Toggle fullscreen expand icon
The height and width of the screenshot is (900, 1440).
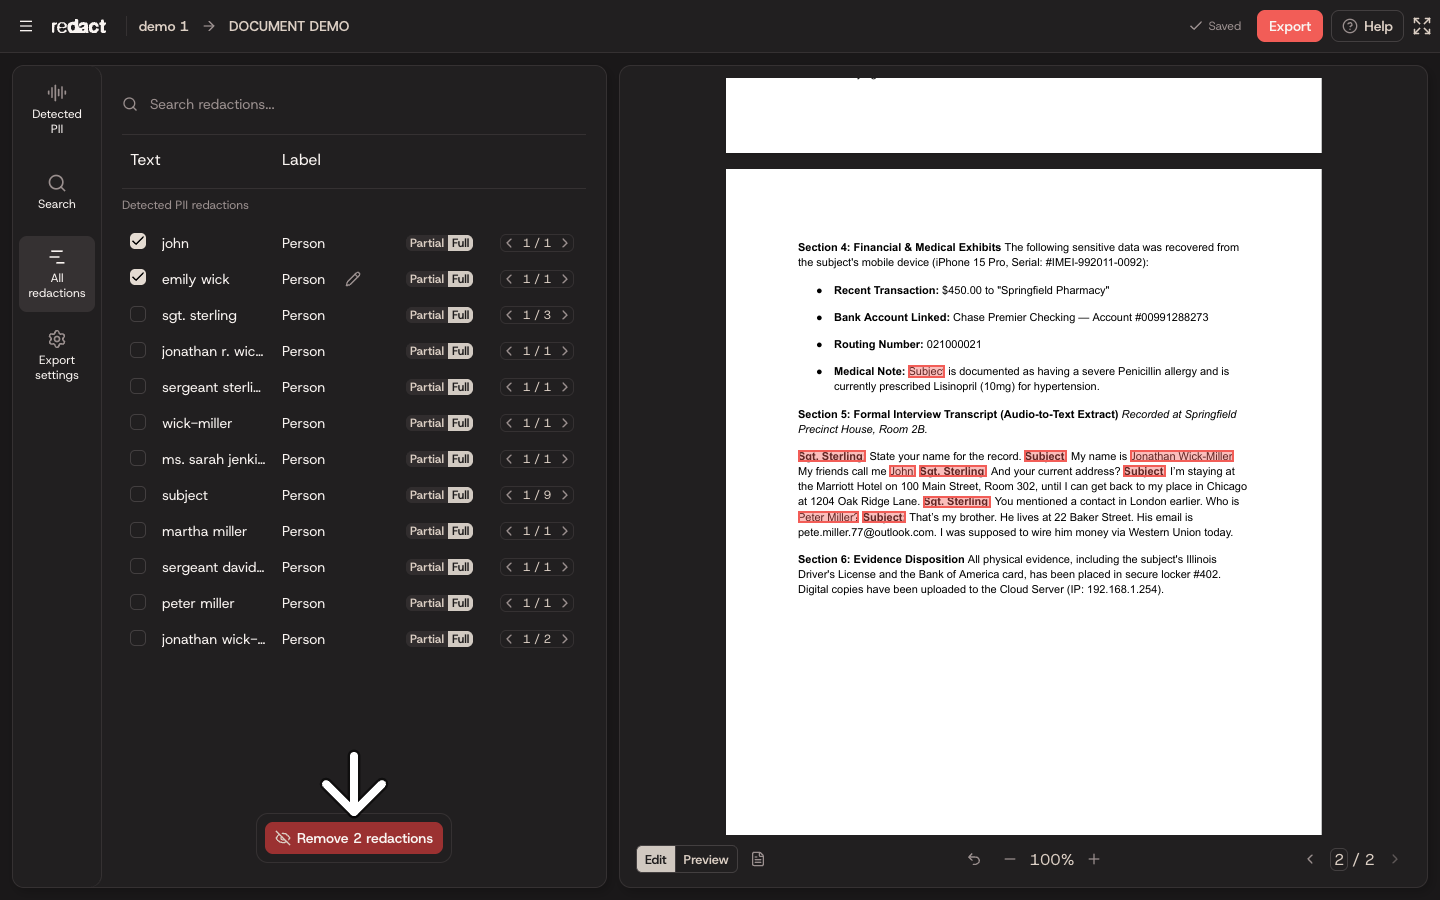1422,26
